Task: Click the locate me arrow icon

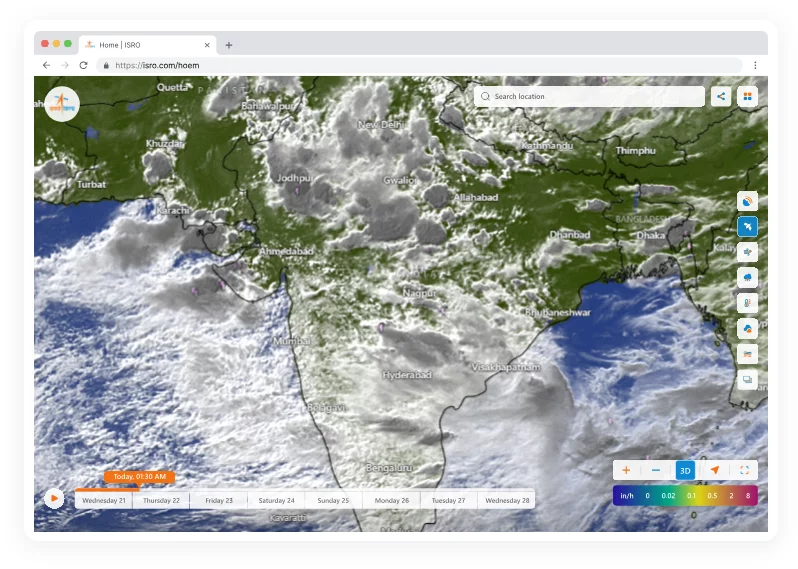Action: tap(715, 470)
